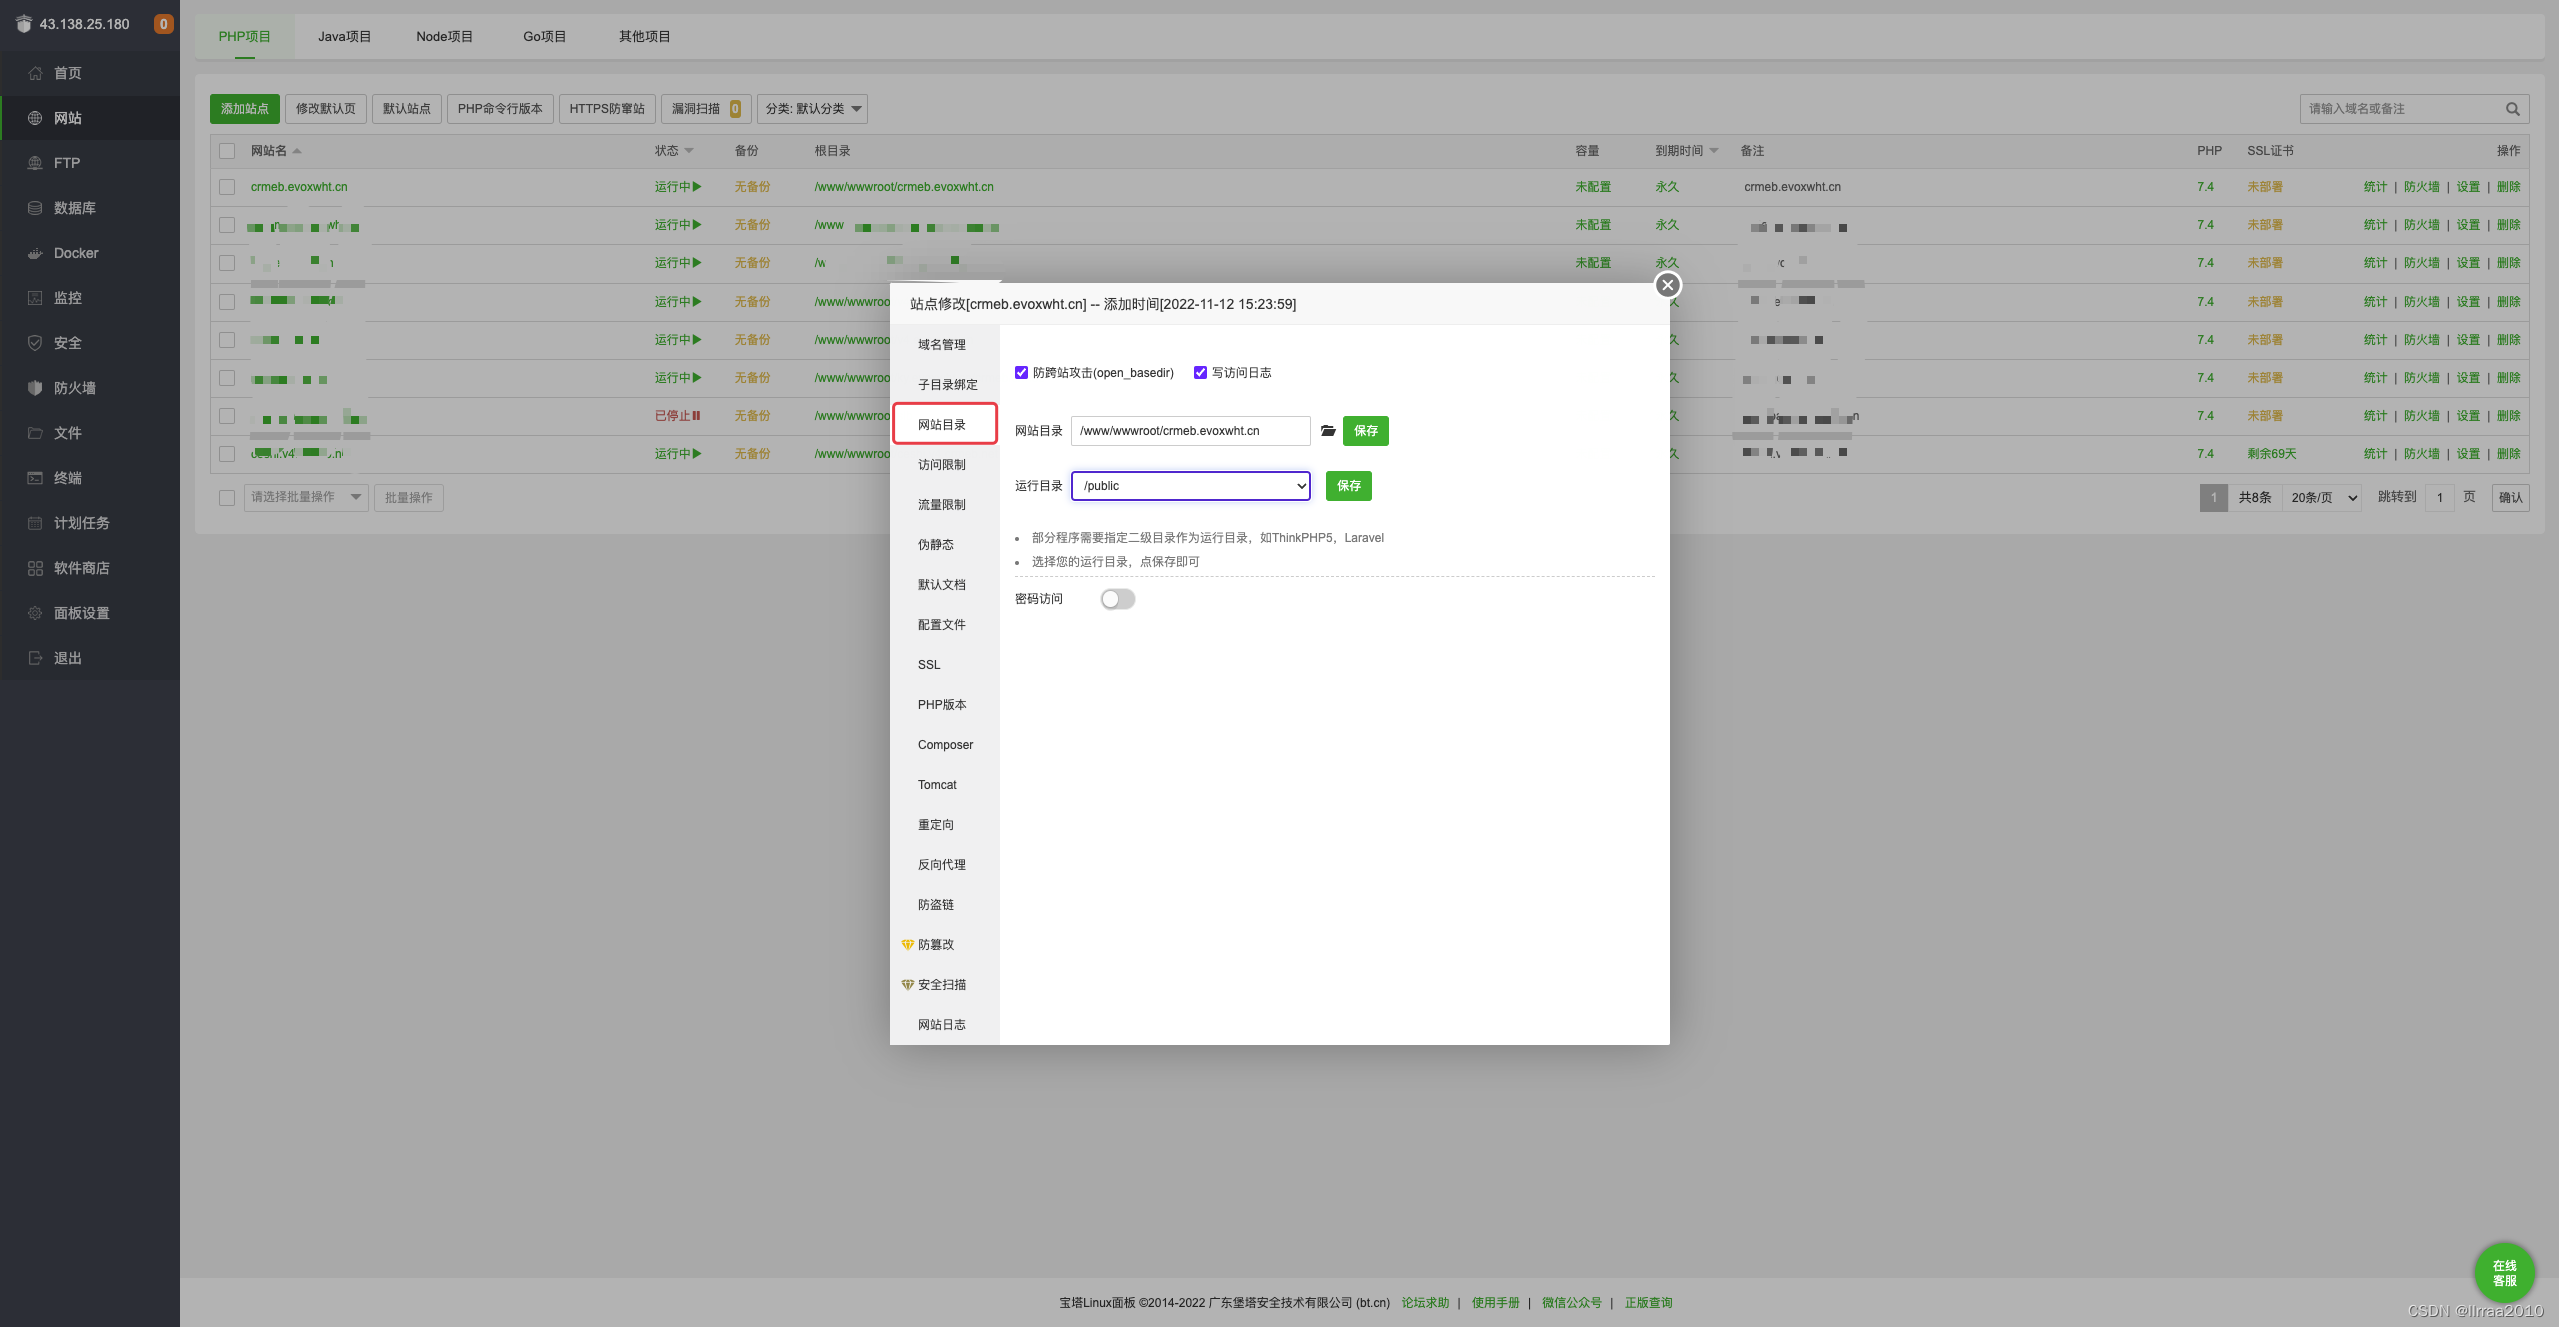Click the orange notification badge near IP

(x=163, y=24)
